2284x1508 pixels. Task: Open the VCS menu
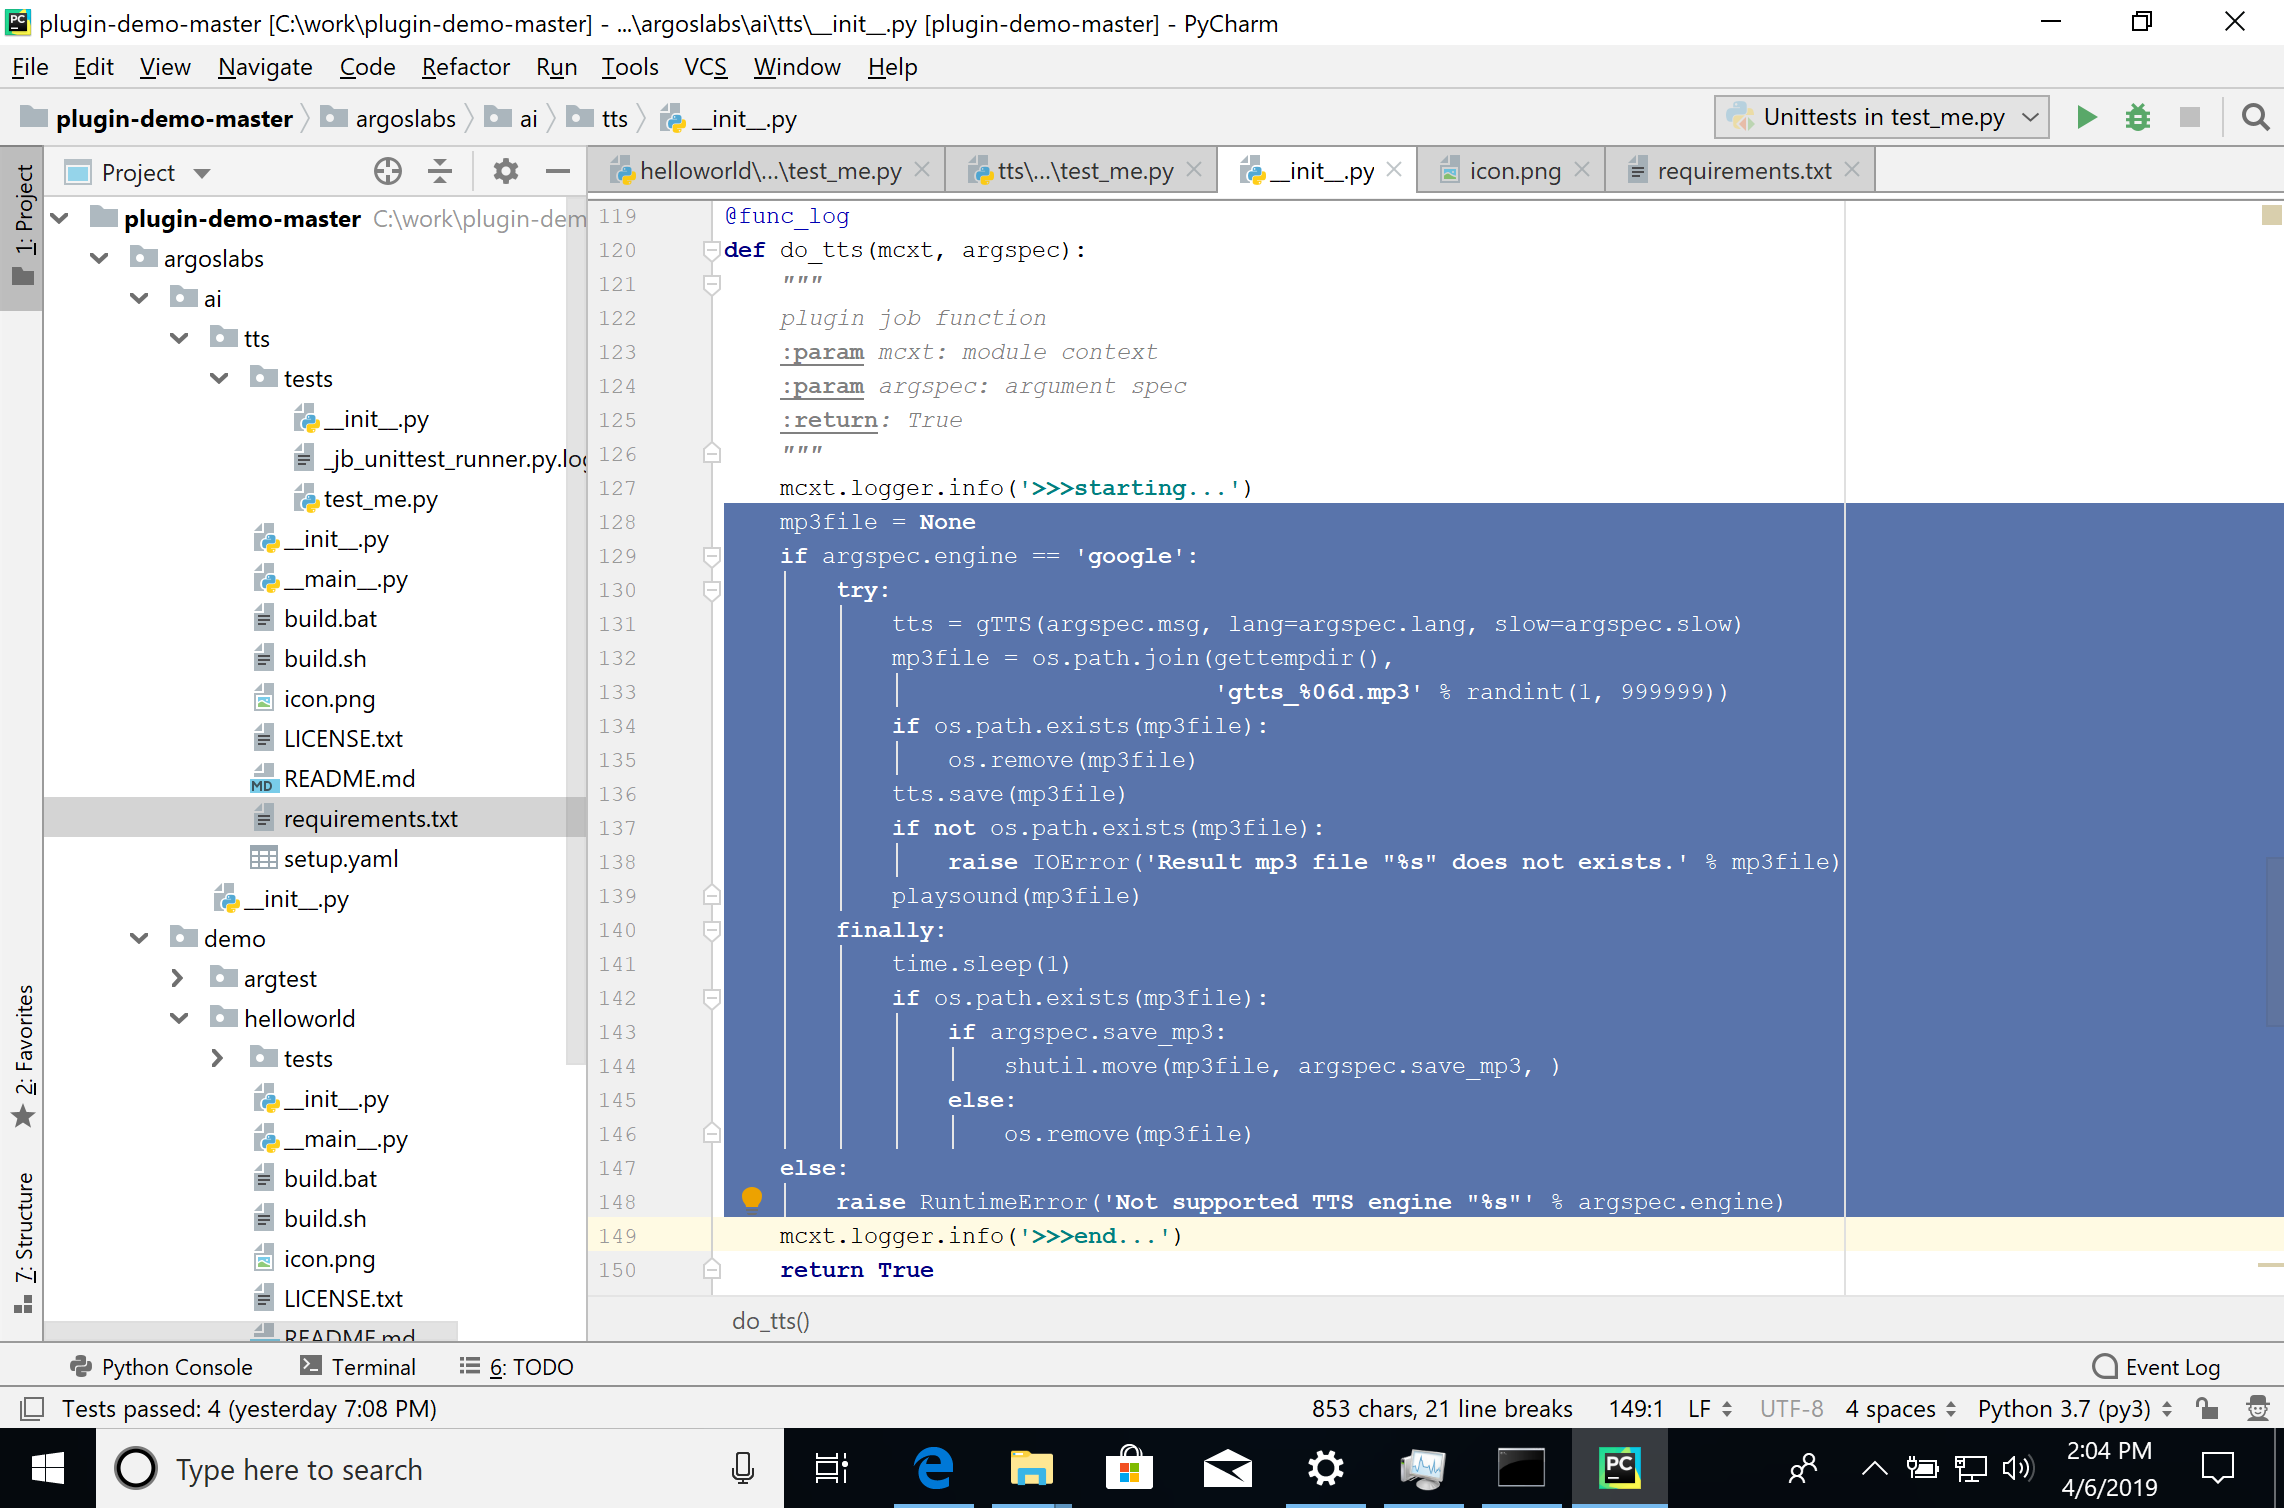(x=705, y=67)
